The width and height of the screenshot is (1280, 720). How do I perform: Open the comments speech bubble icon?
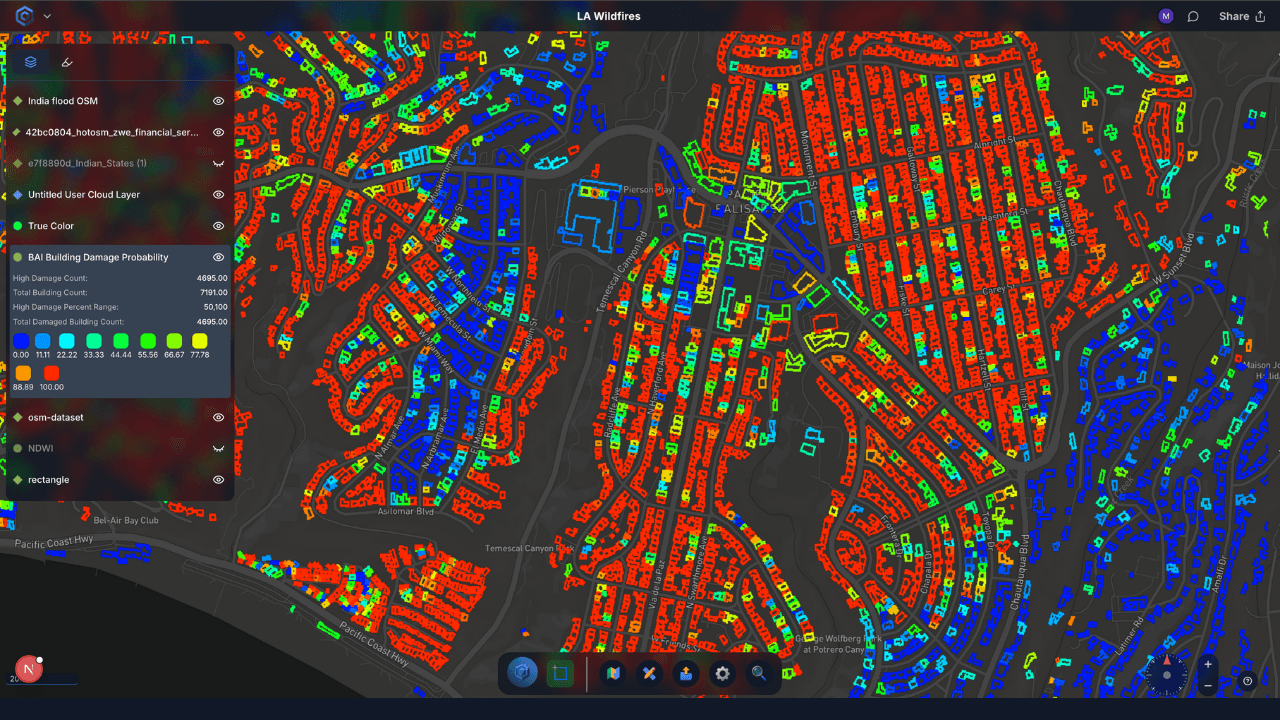pyautogui.click(x=1193, y=16)
